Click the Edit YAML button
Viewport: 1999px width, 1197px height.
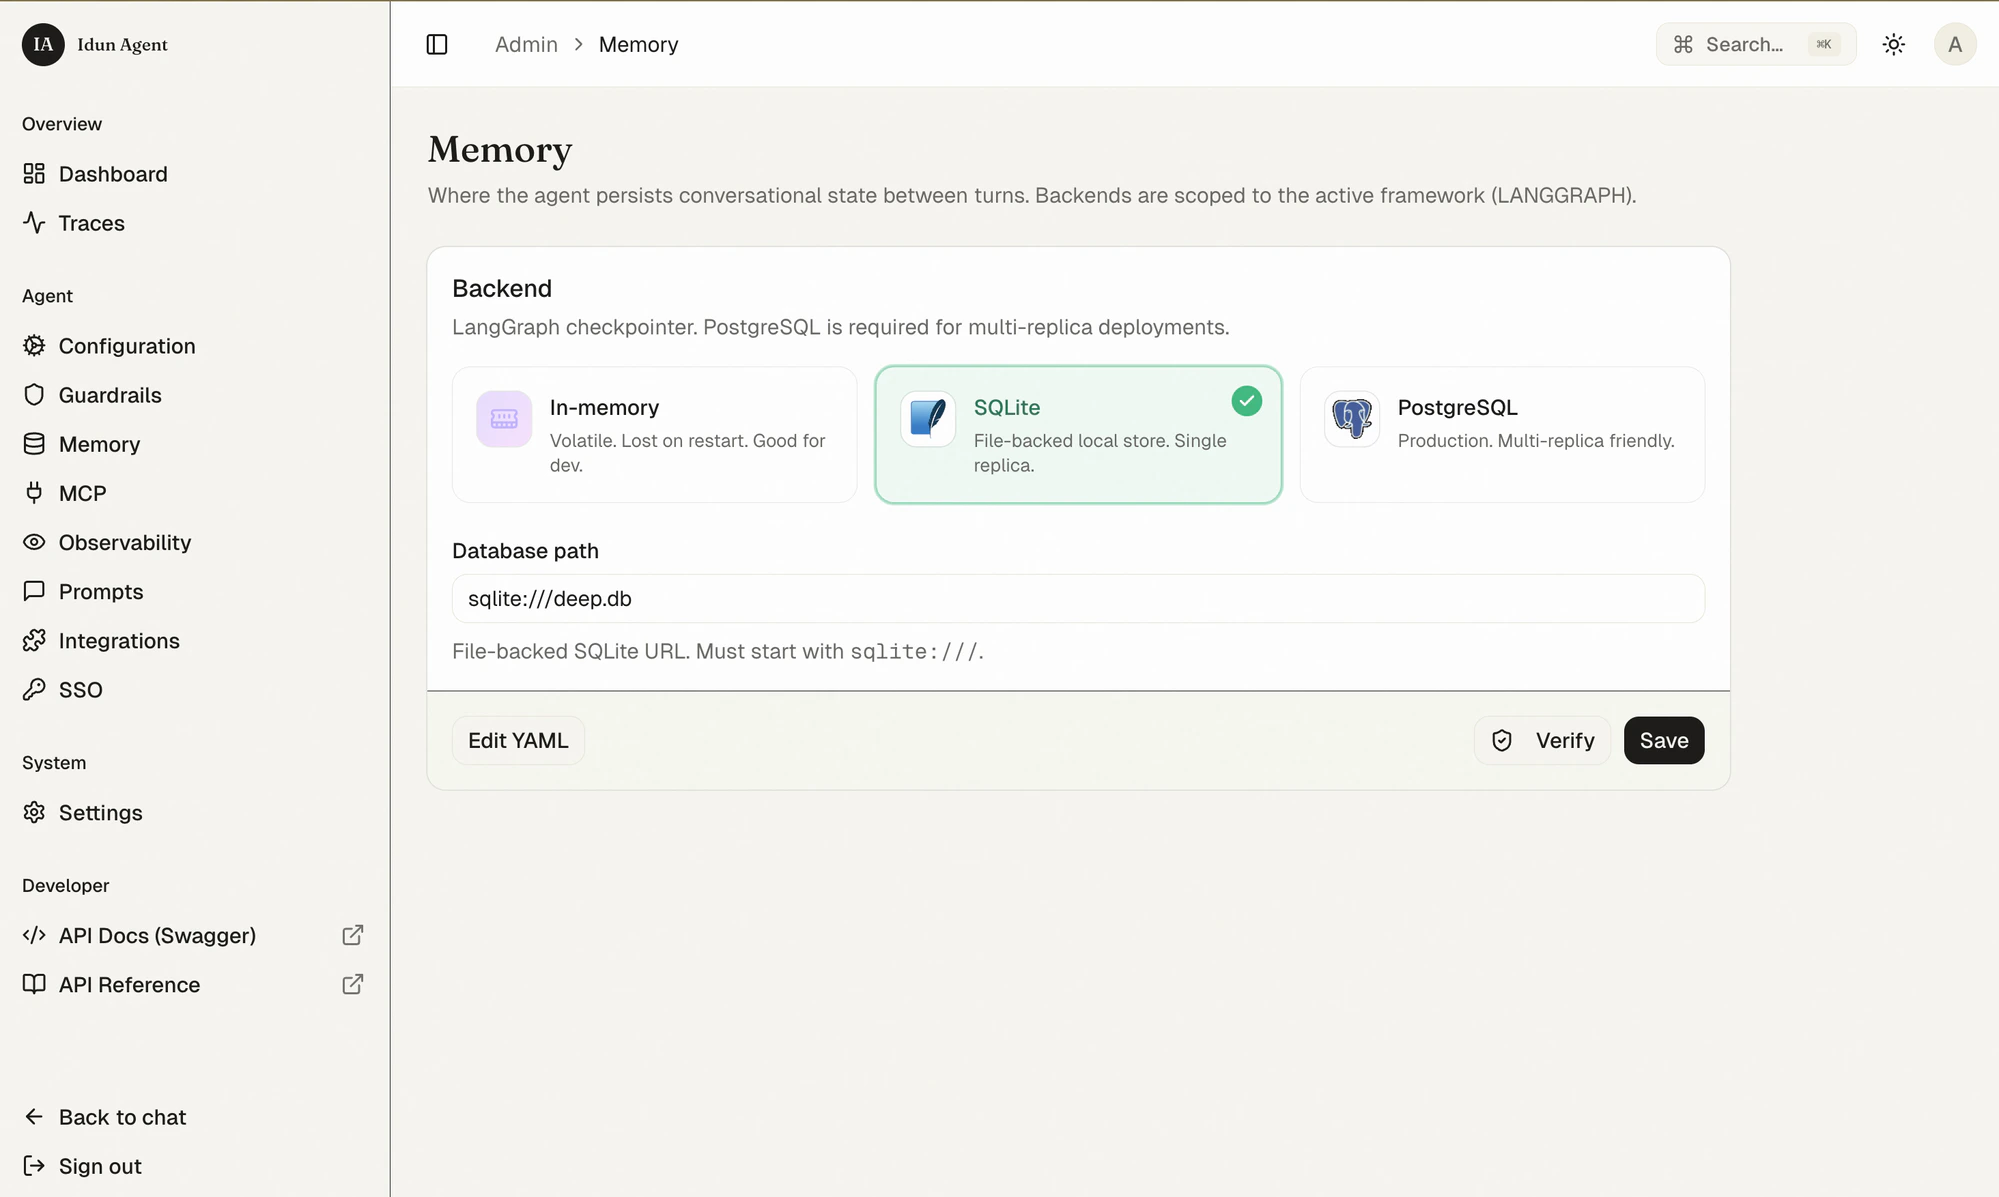tap(518, 740)
